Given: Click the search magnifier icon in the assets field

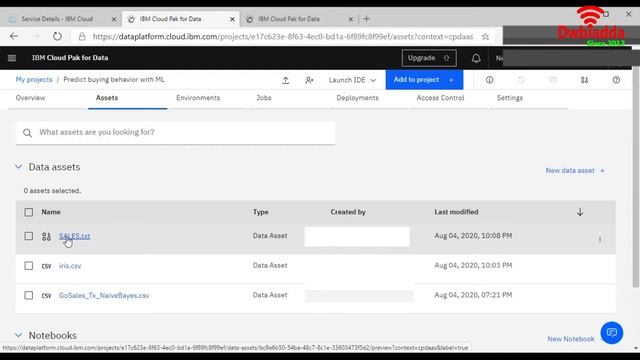Looking at the screenshot, I should [27, 133].
